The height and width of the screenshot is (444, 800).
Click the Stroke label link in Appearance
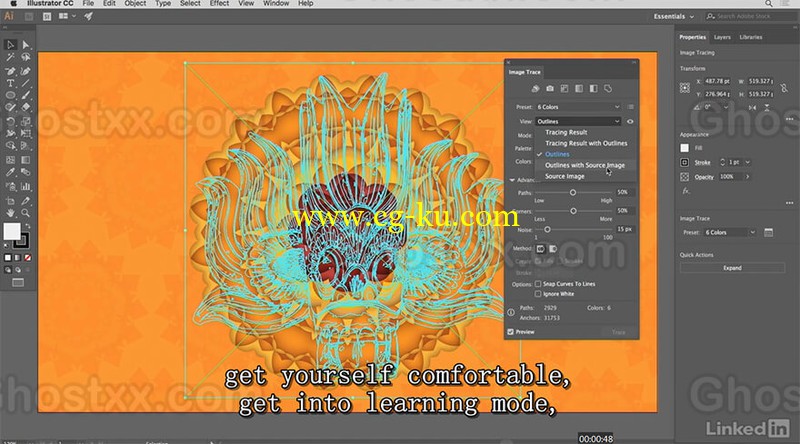coord(702,162)
